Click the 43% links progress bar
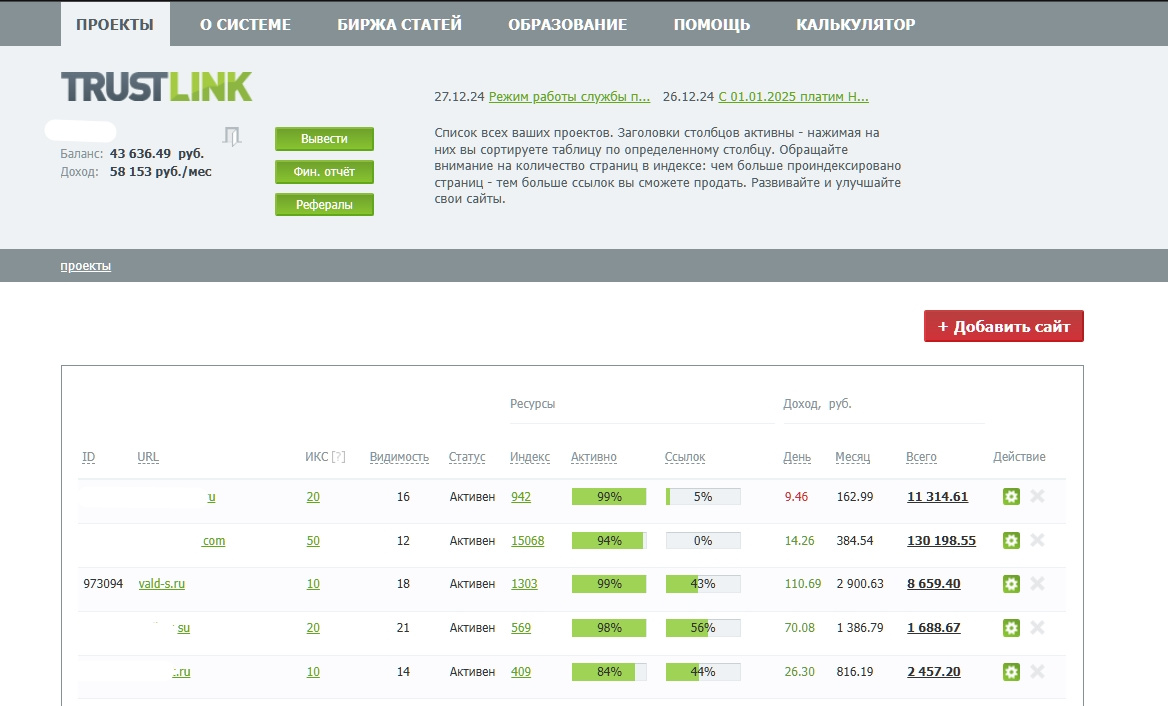This screenshot has height=706, width=1168. [703, 584]
